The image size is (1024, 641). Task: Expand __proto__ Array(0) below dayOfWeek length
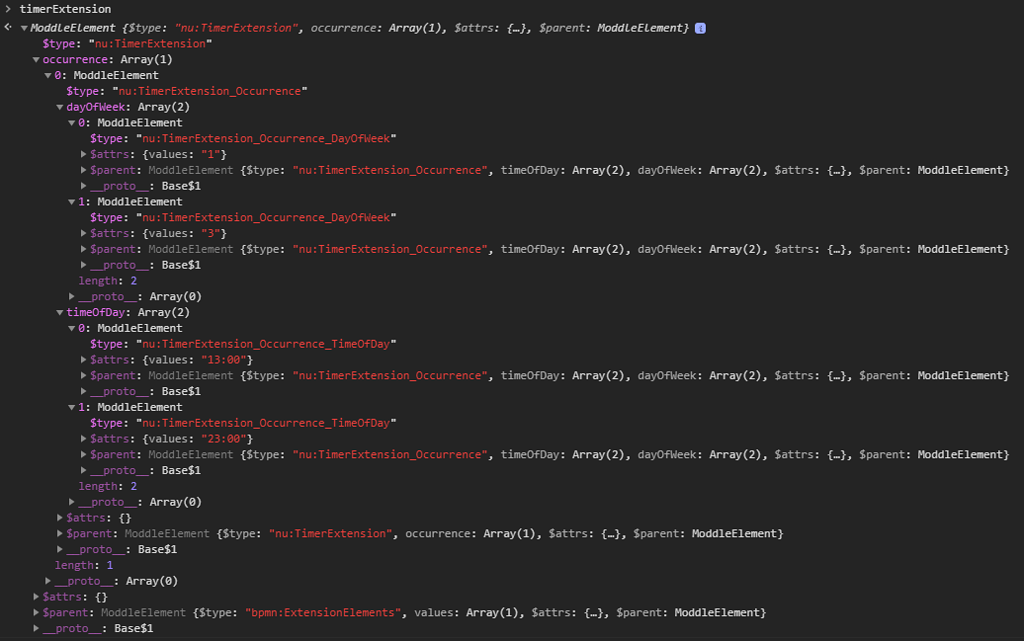point(71,296)
